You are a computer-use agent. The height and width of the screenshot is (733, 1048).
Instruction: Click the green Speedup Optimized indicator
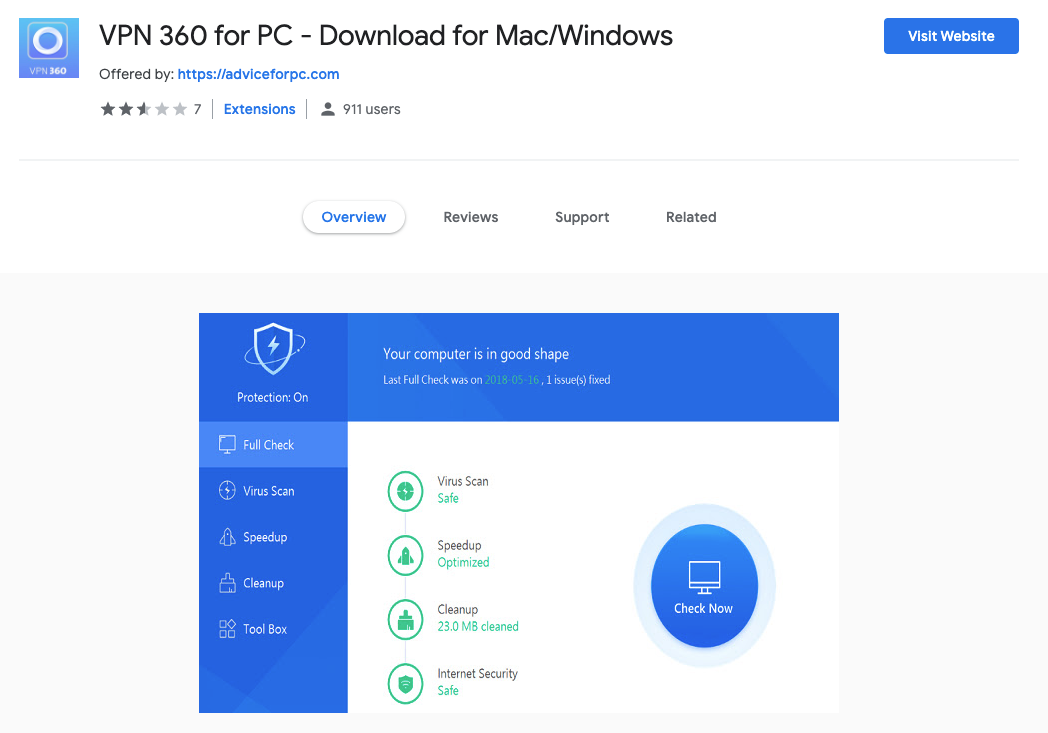point(405,555)
